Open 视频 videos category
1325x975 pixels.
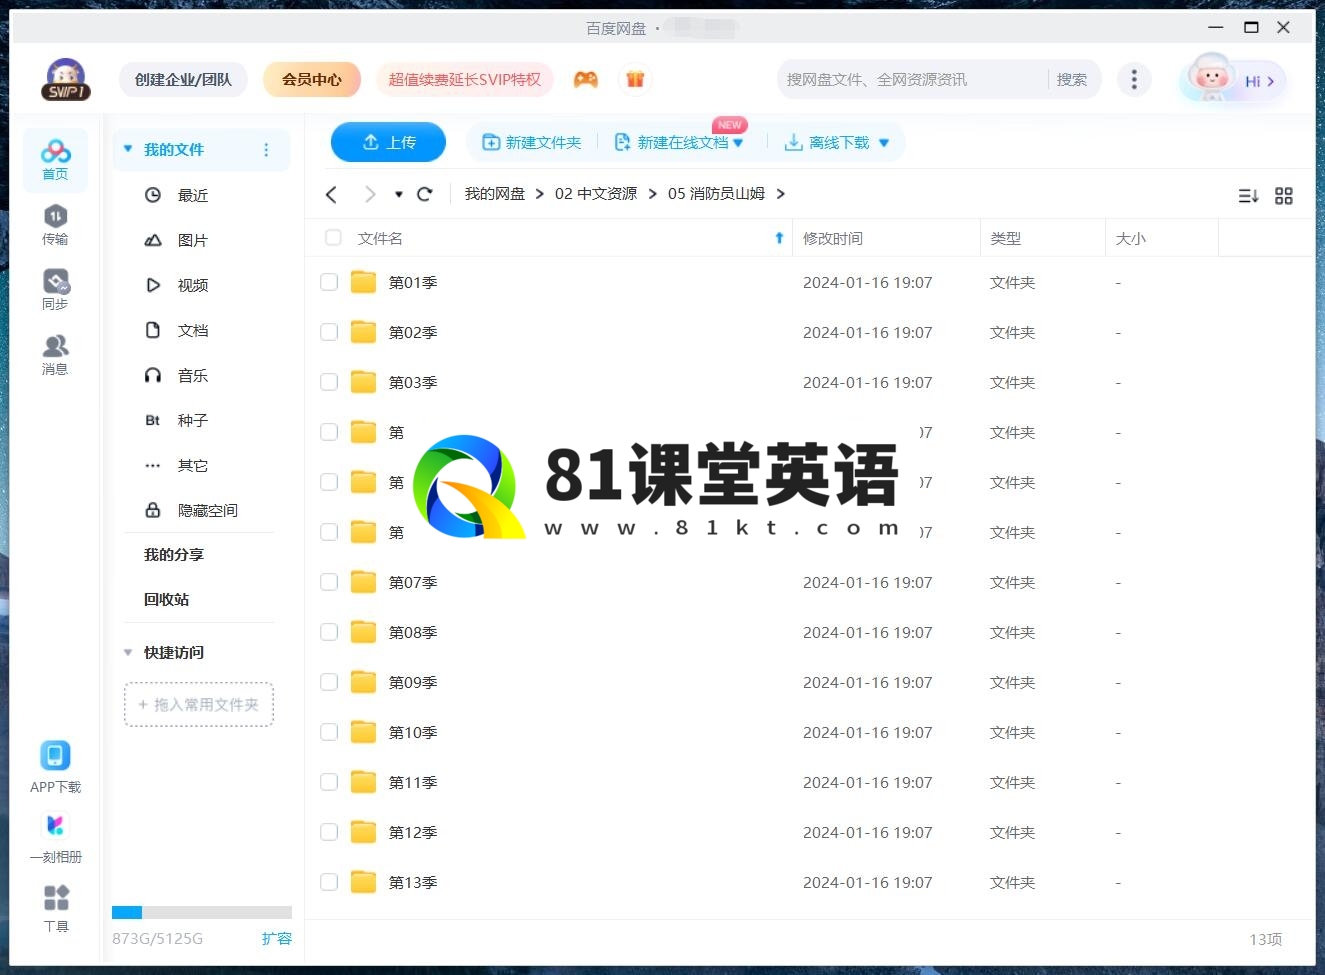[x=193, y=285]
